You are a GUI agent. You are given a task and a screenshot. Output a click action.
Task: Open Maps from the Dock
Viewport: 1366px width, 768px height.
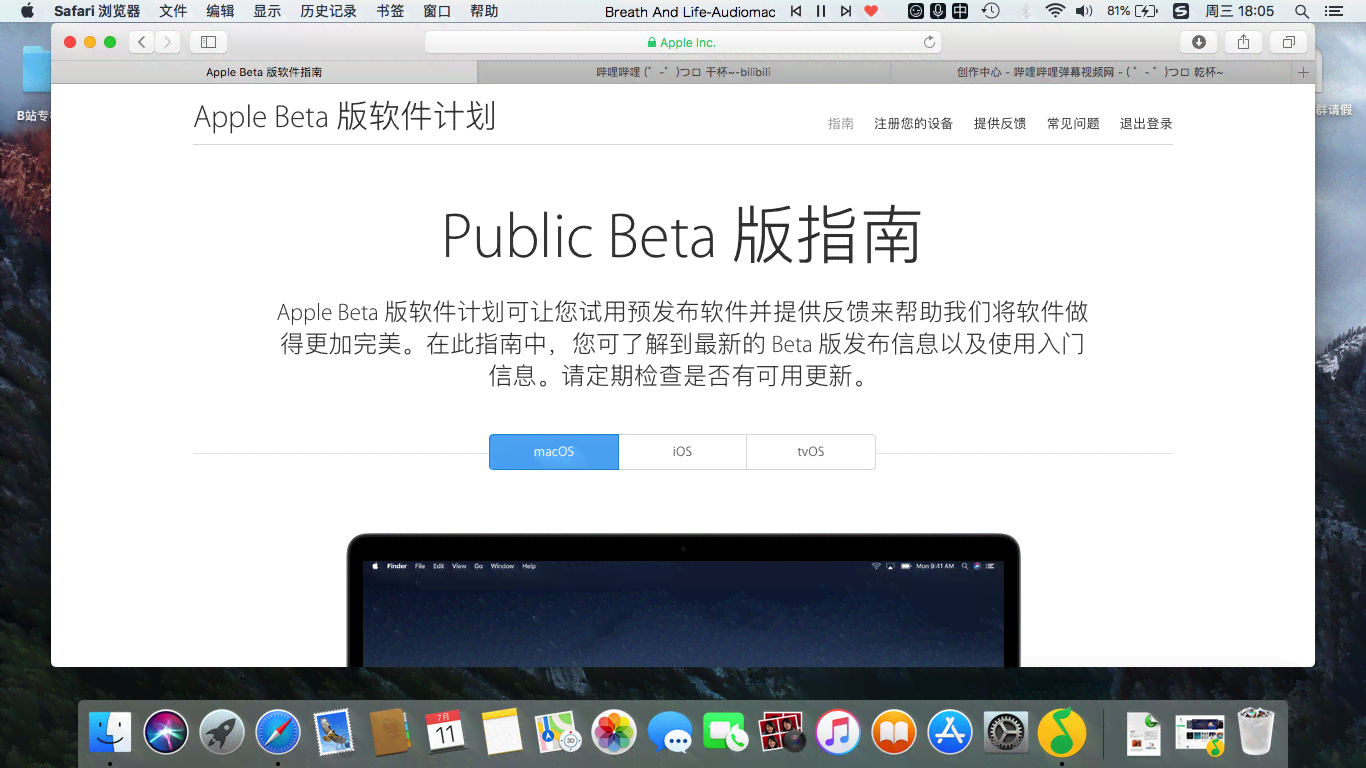(x=558, y=733)
